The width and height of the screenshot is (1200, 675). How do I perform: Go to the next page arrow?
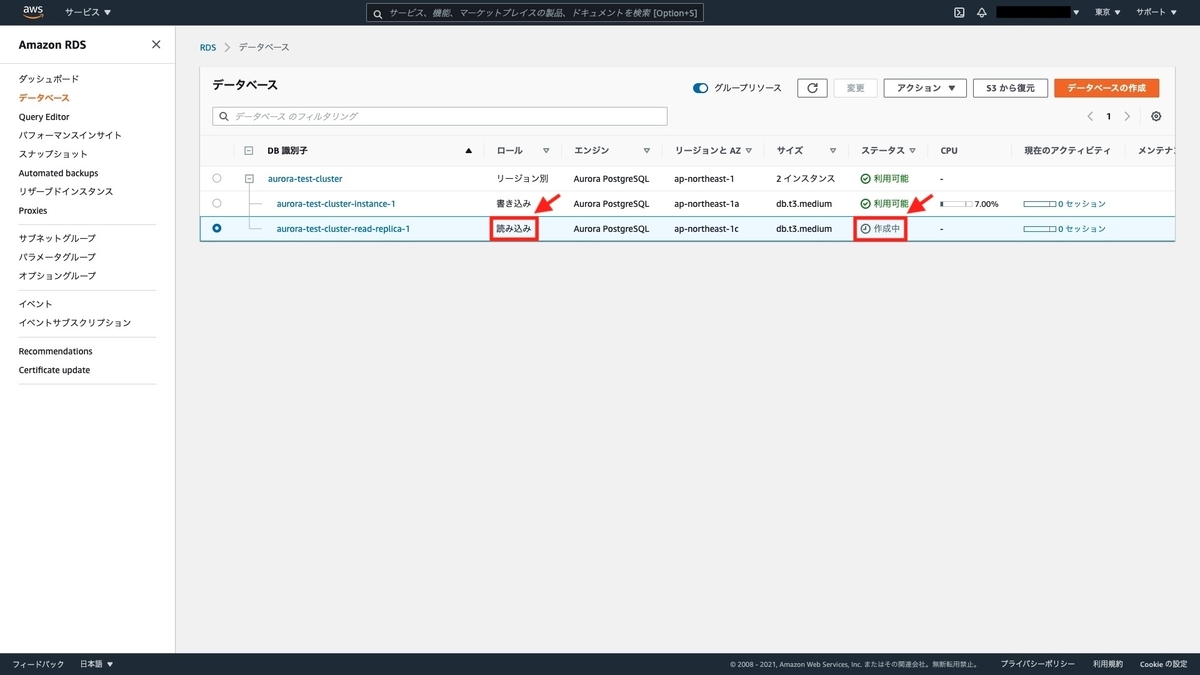click(1127, 116)
